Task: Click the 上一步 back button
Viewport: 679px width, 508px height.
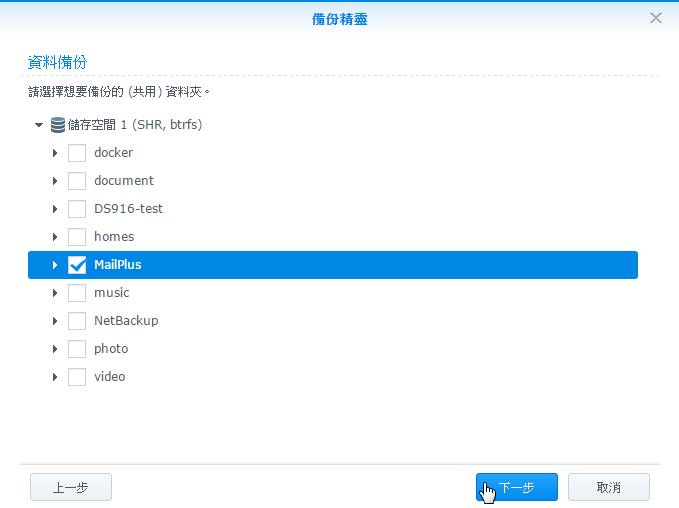Action: (x=71, y=487)
